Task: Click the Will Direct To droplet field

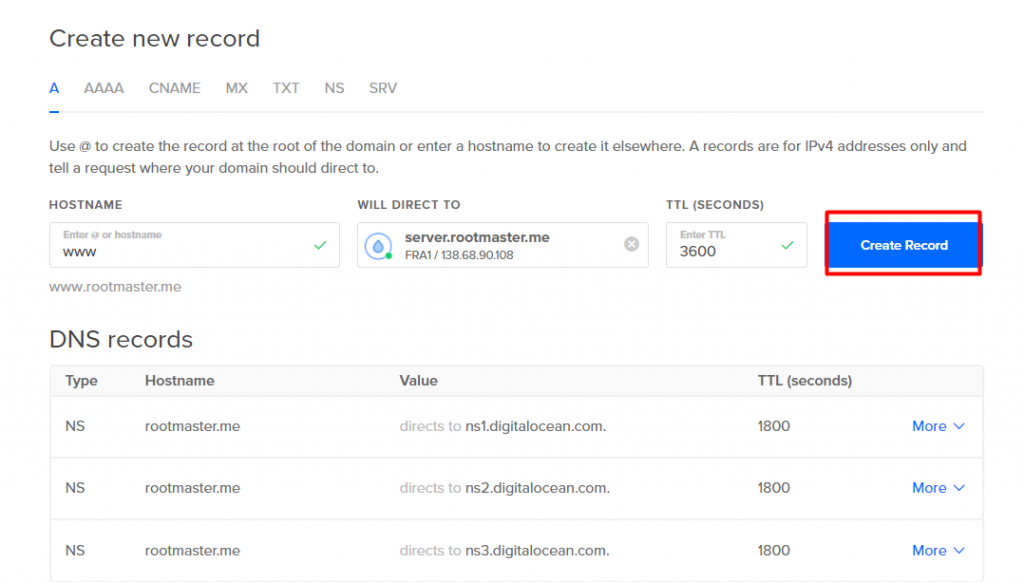Action: coord(502,245)
